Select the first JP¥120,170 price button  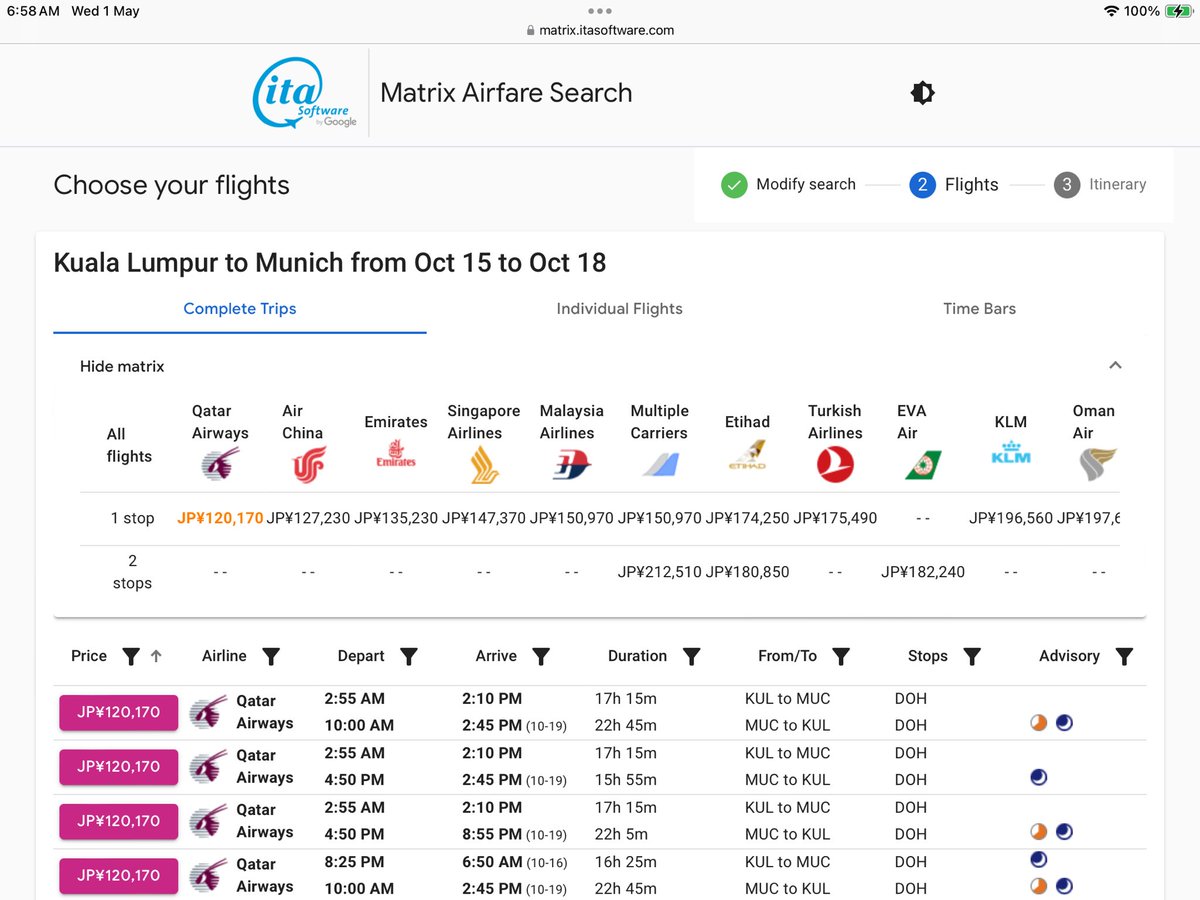[x=118, y=712]
